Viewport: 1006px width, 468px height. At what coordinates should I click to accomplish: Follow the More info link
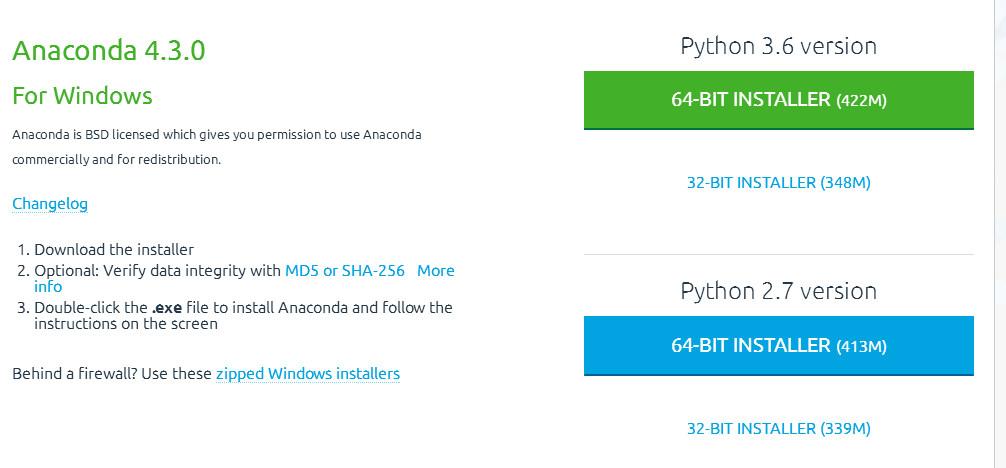tap(435, 271)
